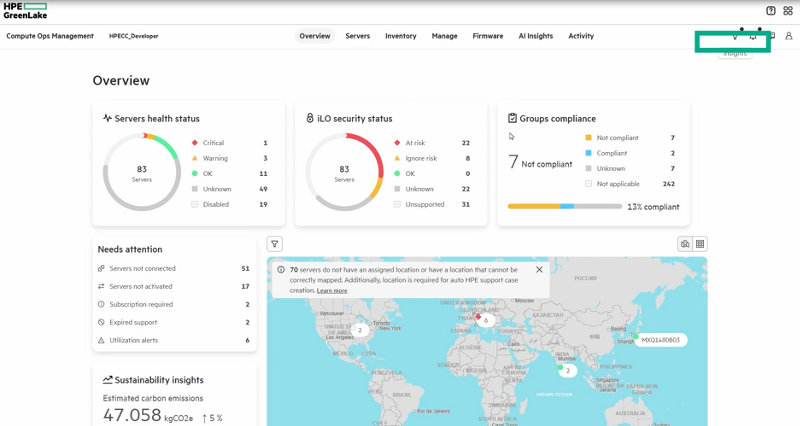Click the icon beside Subscription required
800x426 pixels.
coord(101,304)
